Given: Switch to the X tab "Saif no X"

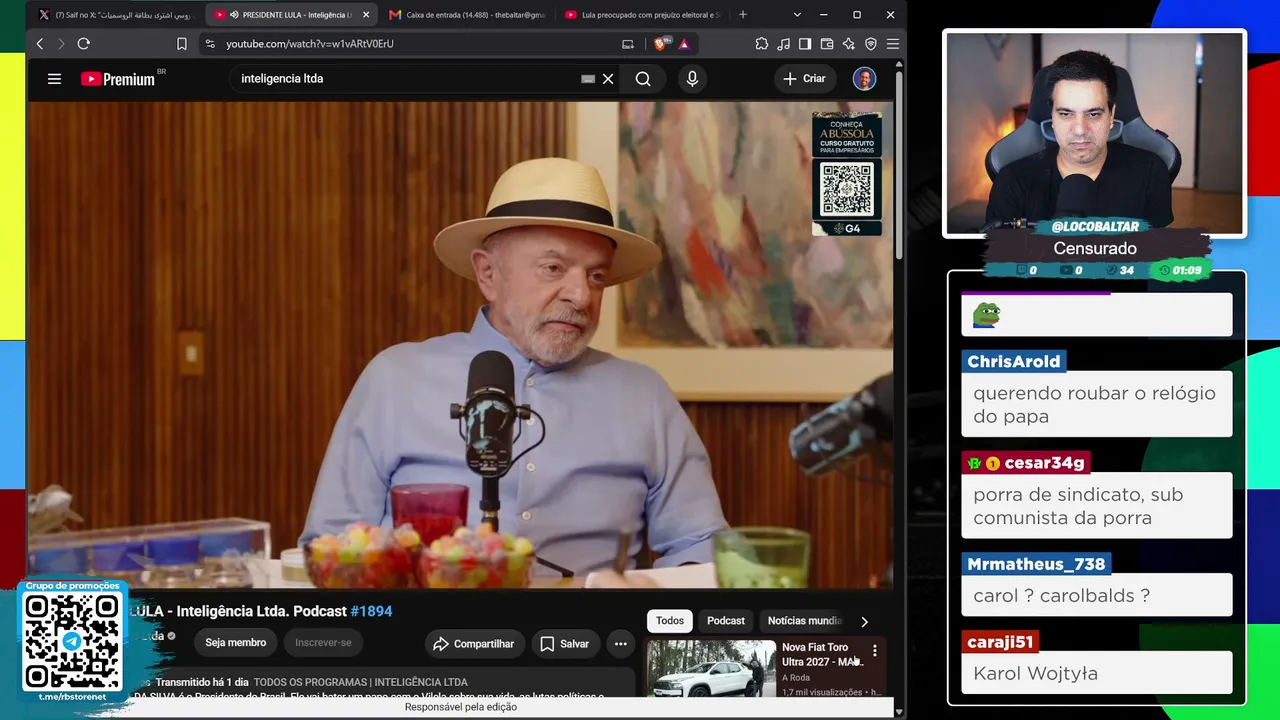Looking at the screenshot, I should 117,15.
